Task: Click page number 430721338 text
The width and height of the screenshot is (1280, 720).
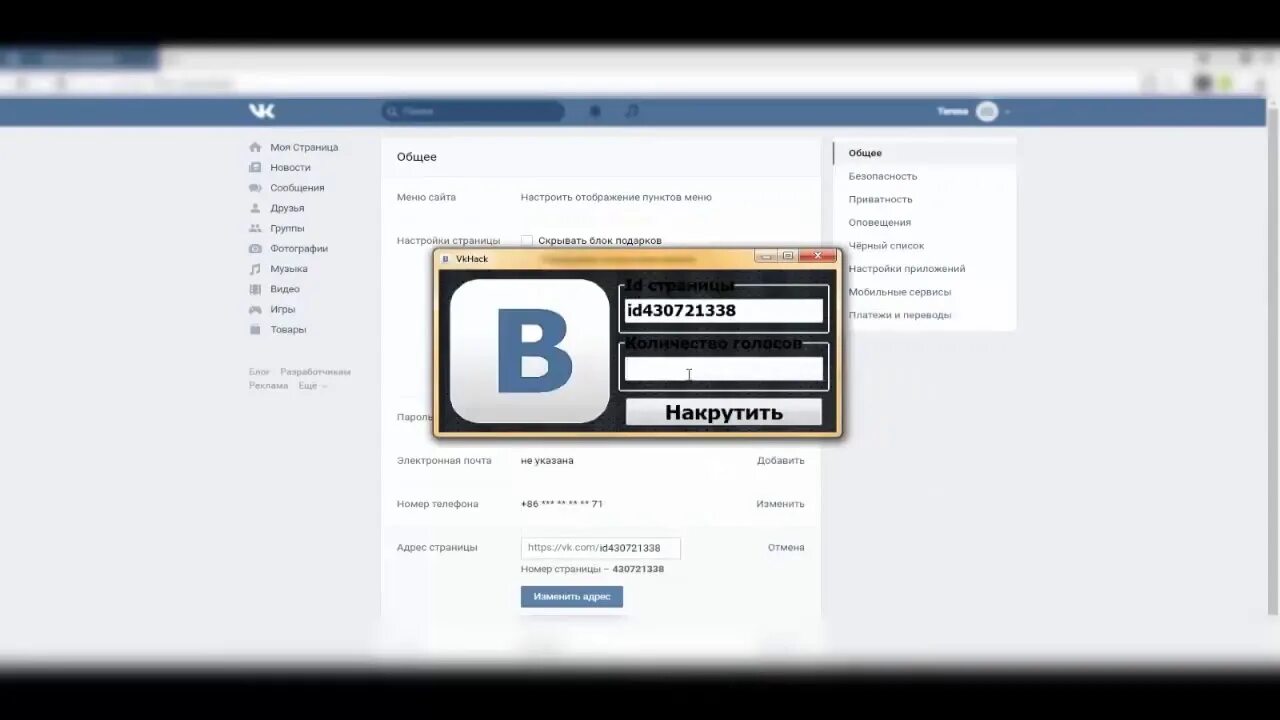Action: click(x=638, y=569)
